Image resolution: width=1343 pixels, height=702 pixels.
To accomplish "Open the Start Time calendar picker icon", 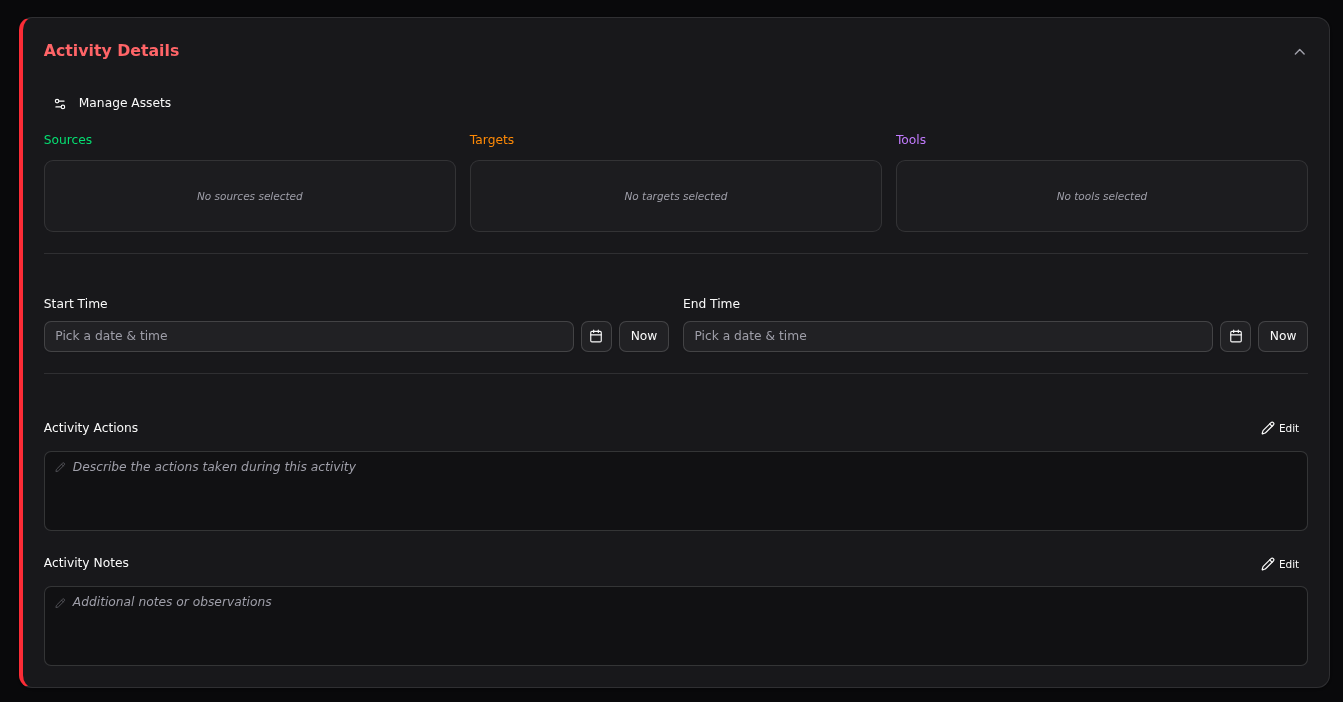I will click(x=596, y=337).
